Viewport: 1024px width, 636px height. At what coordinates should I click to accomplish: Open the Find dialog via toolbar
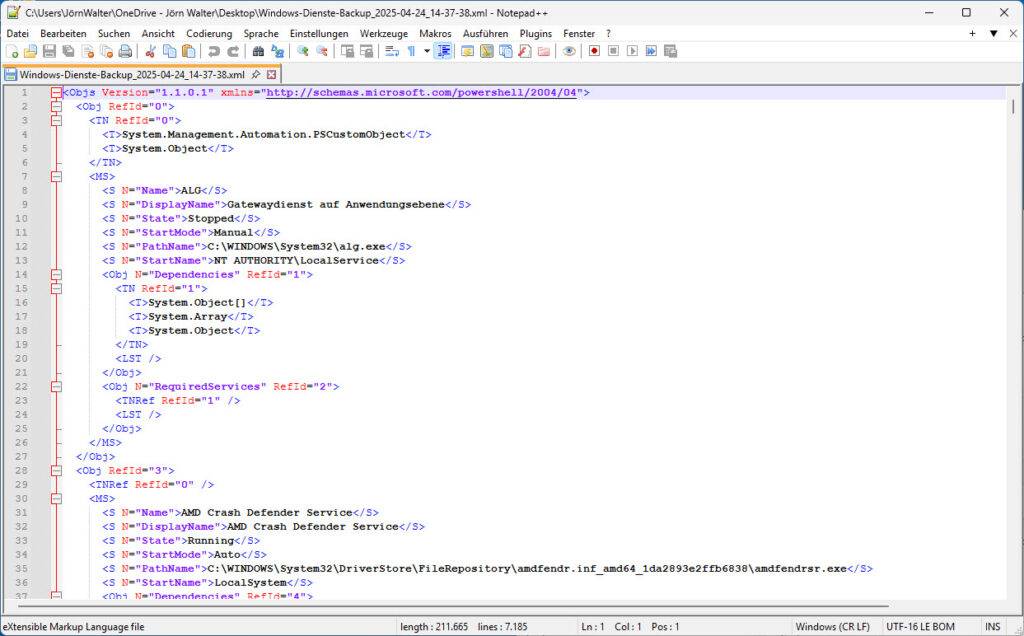point(259,50)
